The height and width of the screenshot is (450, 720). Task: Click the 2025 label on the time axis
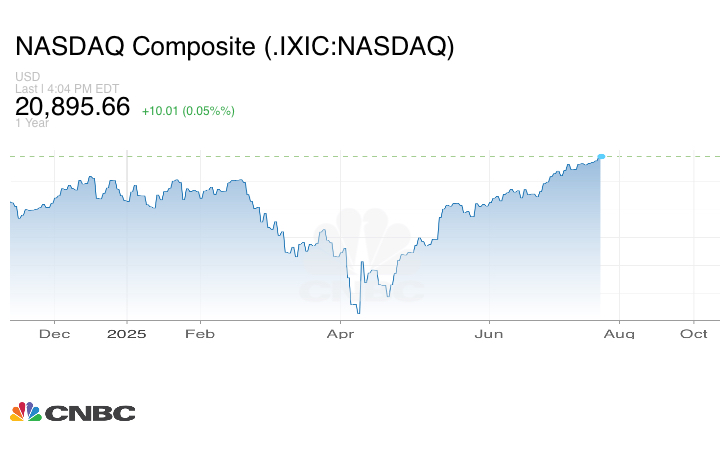point(127,333)
